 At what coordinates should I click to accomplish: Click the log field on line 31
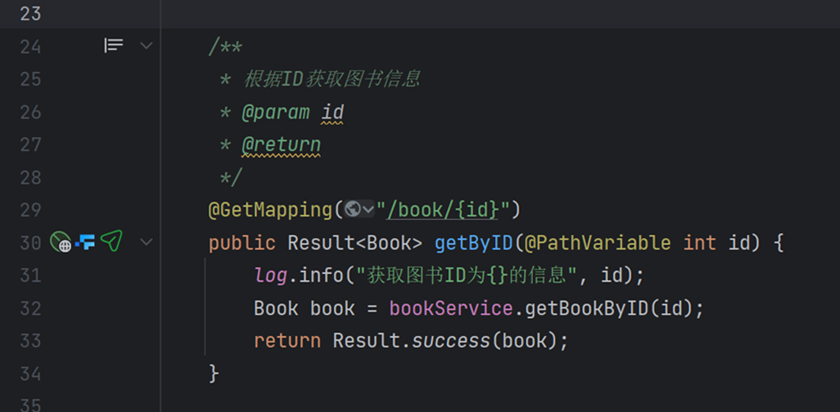tap(271, 276)
